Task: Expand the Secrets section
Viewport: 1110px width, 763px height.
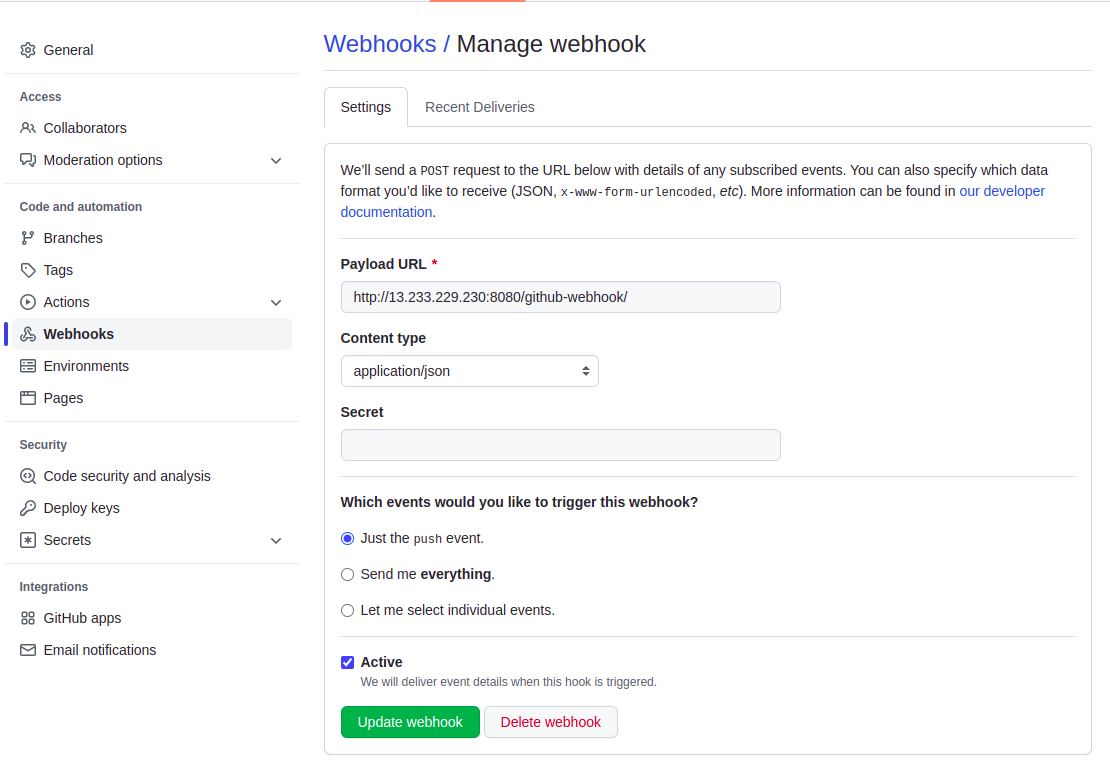Action: [276, 540]
